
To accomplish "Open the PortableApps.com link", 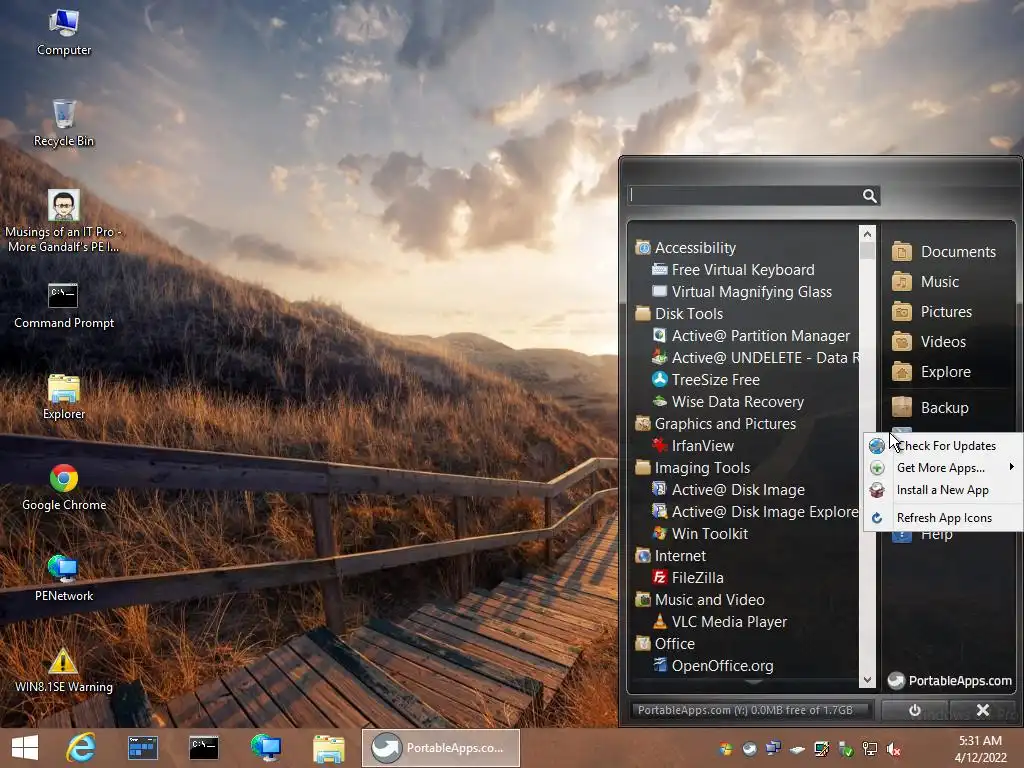I will coord(950,681).
